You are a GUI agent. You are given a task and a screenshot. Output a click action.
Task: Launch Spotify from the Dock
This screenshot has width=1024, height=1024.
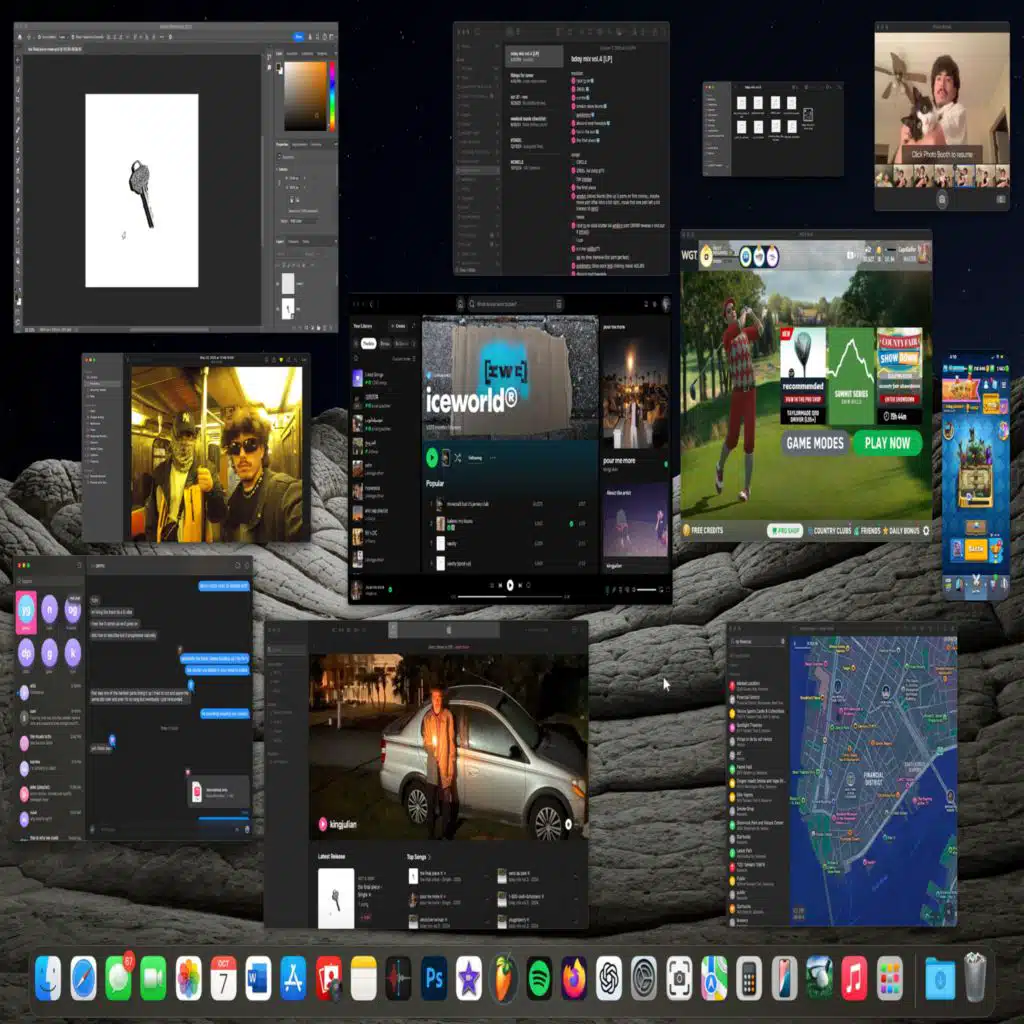[x=539, y=977]
